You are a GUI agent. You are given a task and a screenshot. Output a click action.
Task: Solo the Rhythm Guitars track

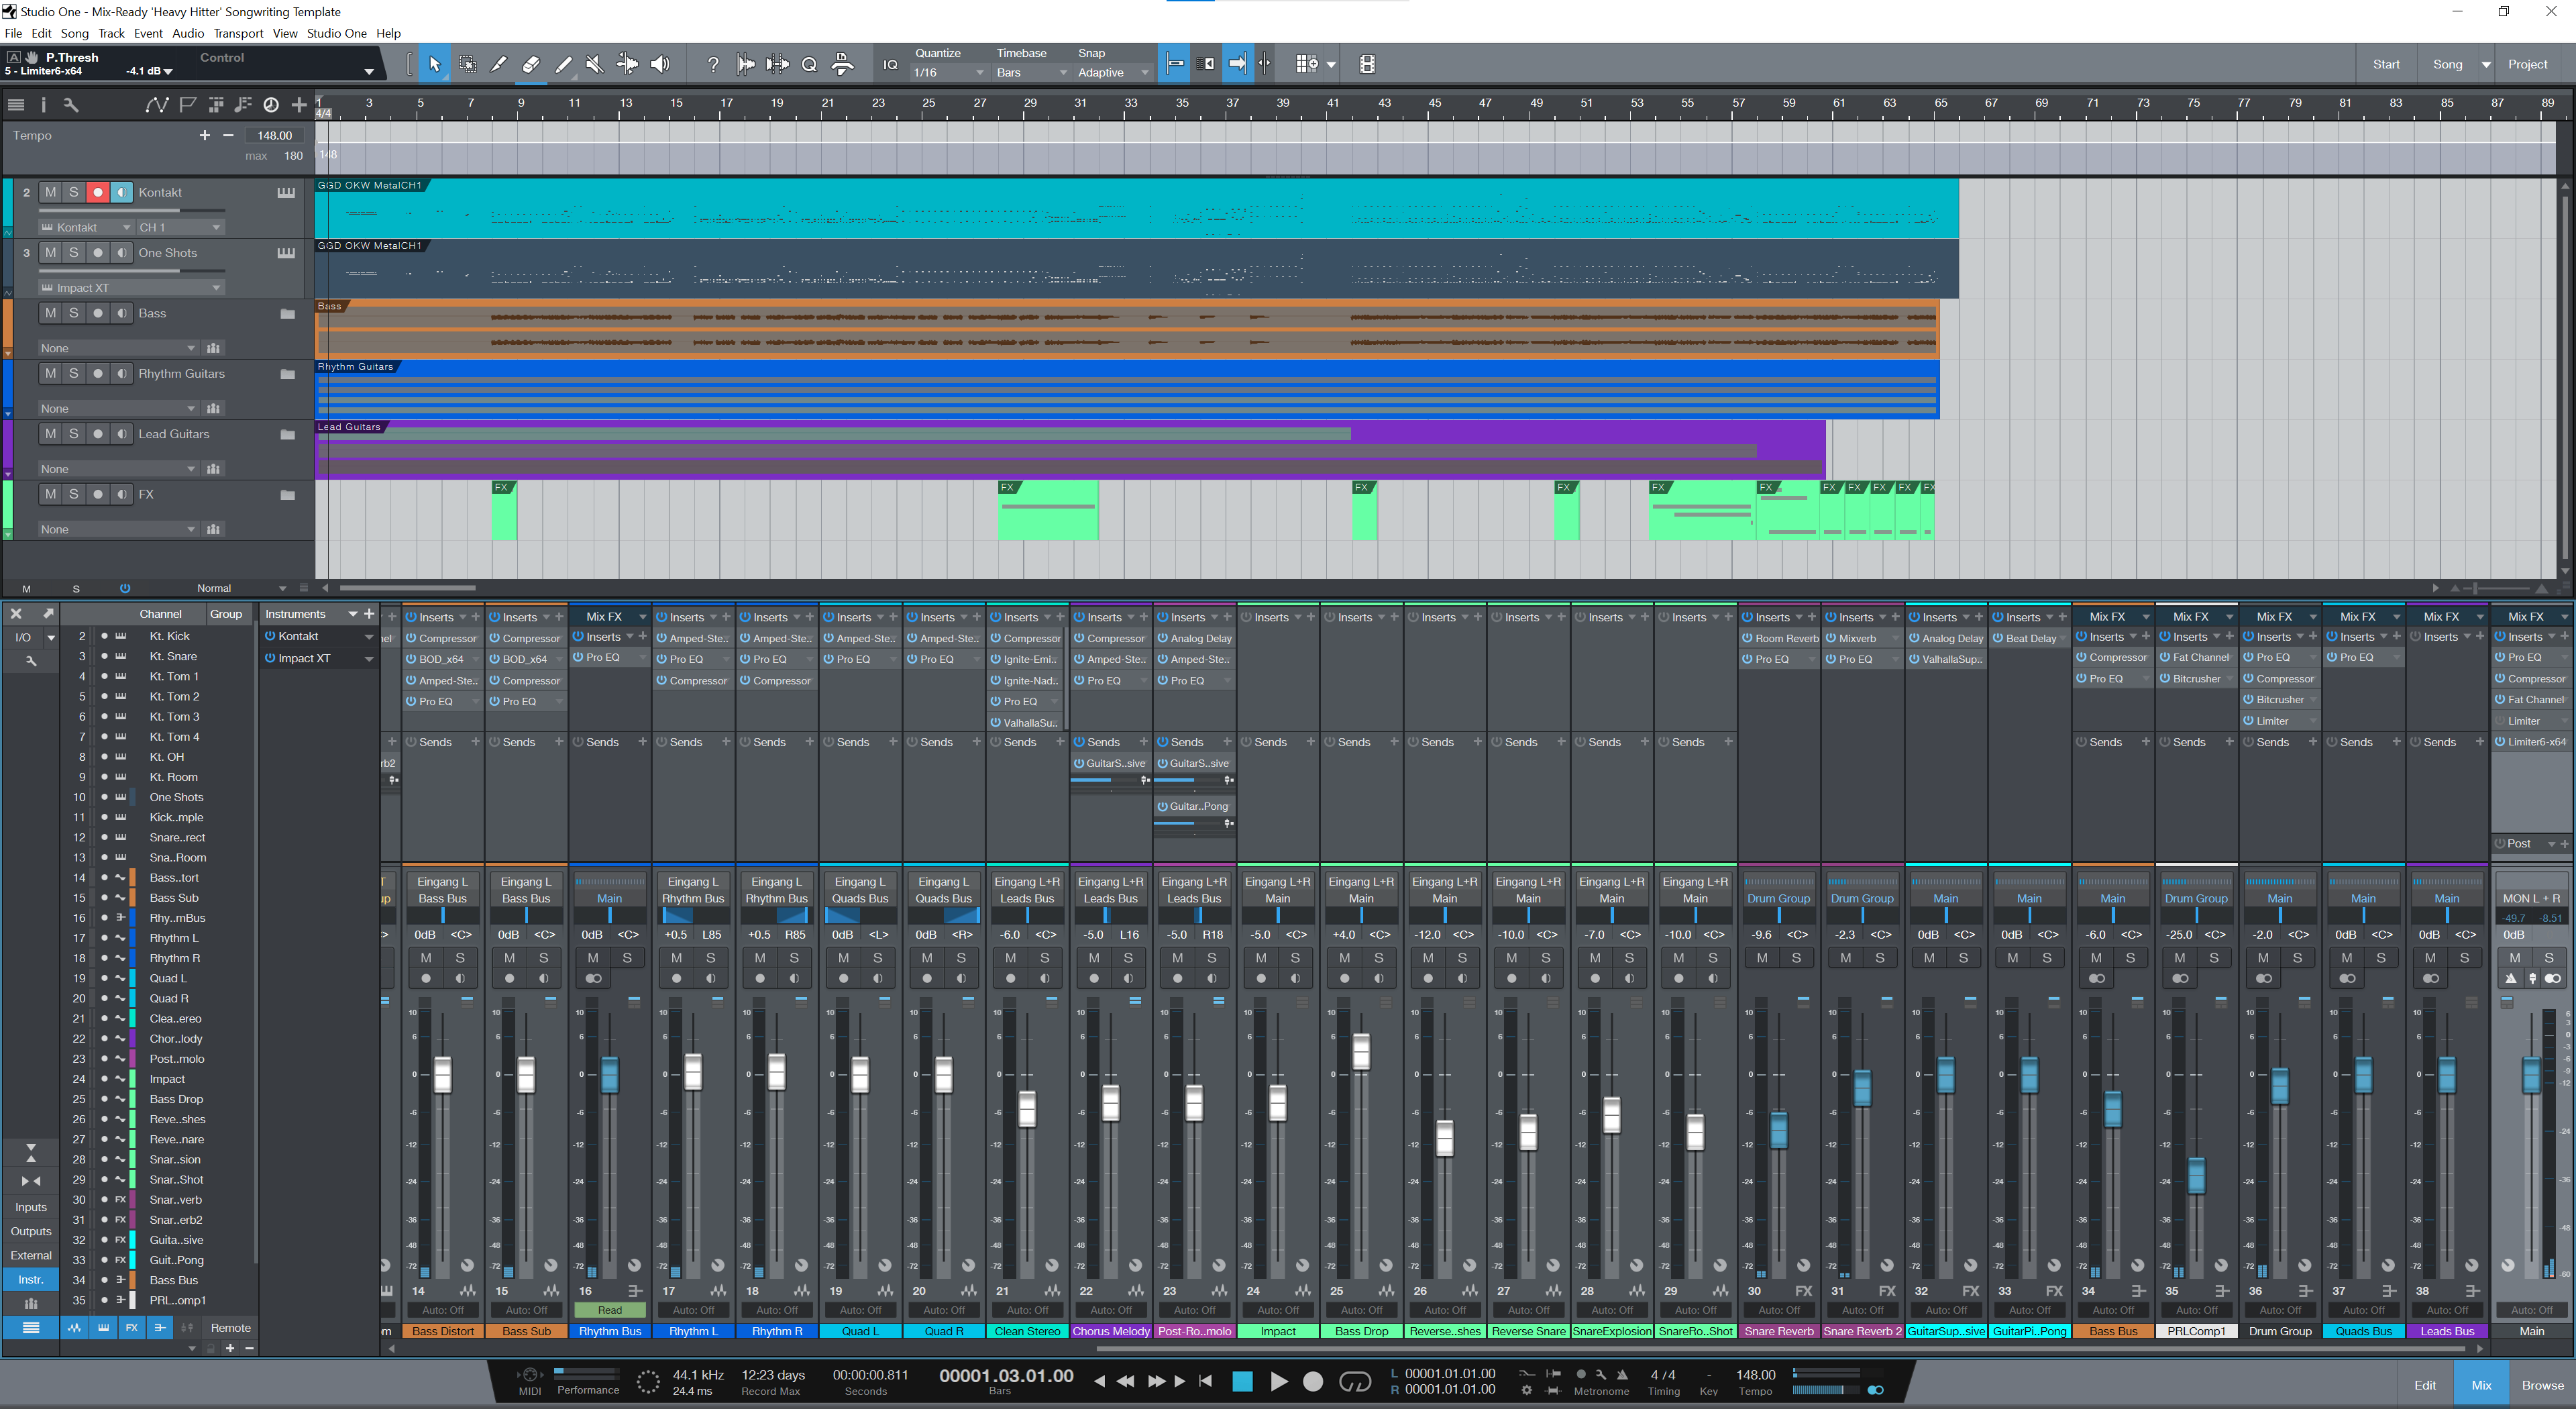pos(74,373)
